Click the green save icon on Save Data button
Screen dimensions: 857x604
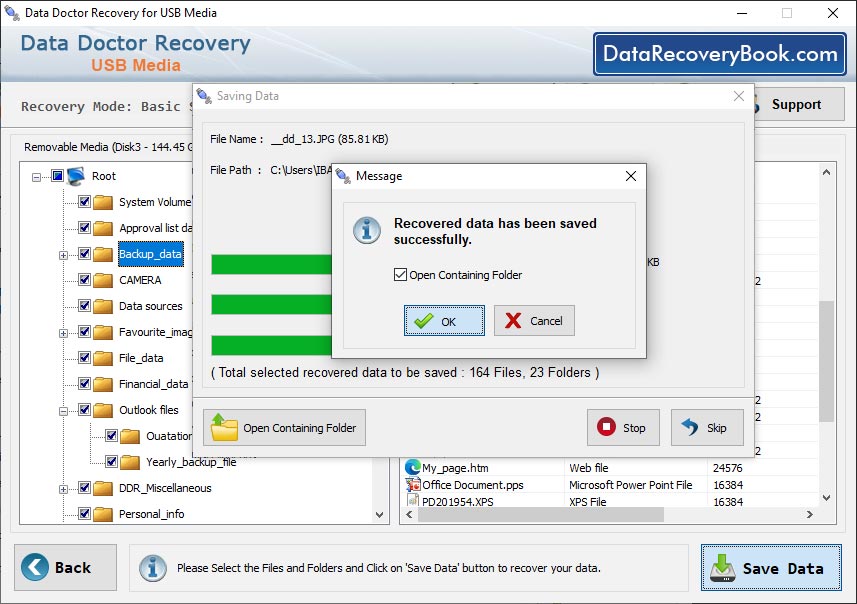pos(722,567)
